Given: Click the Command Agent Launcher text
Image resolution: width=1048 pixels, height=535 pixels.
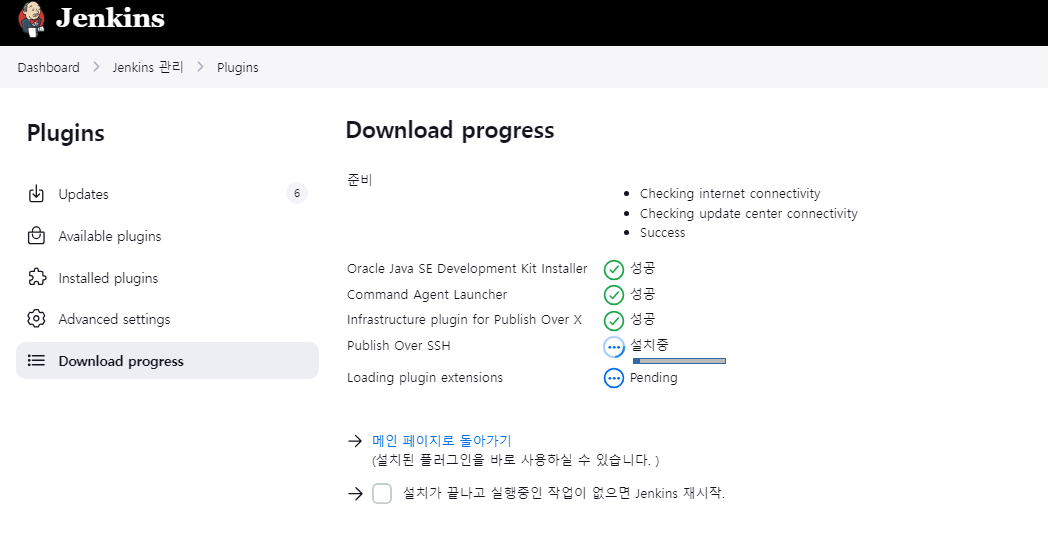Looking at the screenshot, I should pos(427,295).
